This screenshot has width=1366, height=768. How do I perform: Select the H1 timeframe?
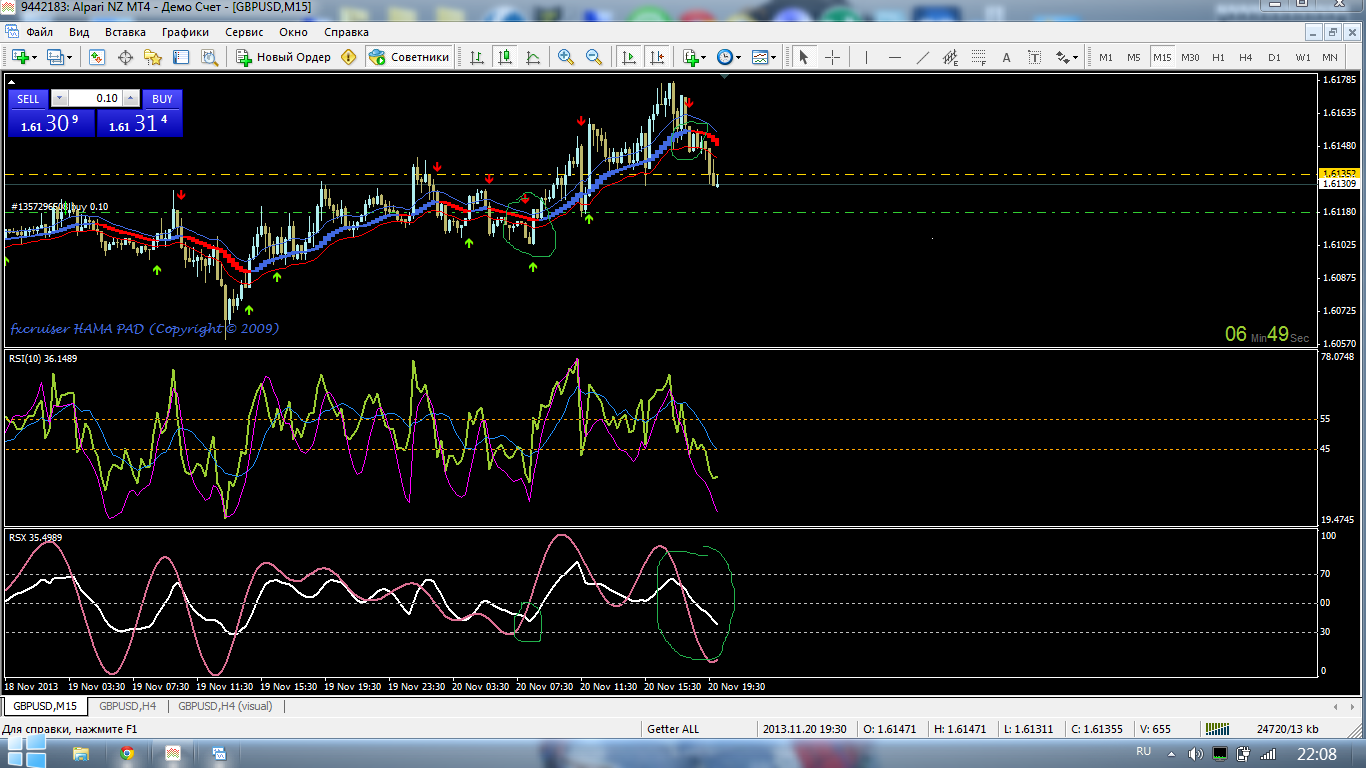(x=1218, y=57)
